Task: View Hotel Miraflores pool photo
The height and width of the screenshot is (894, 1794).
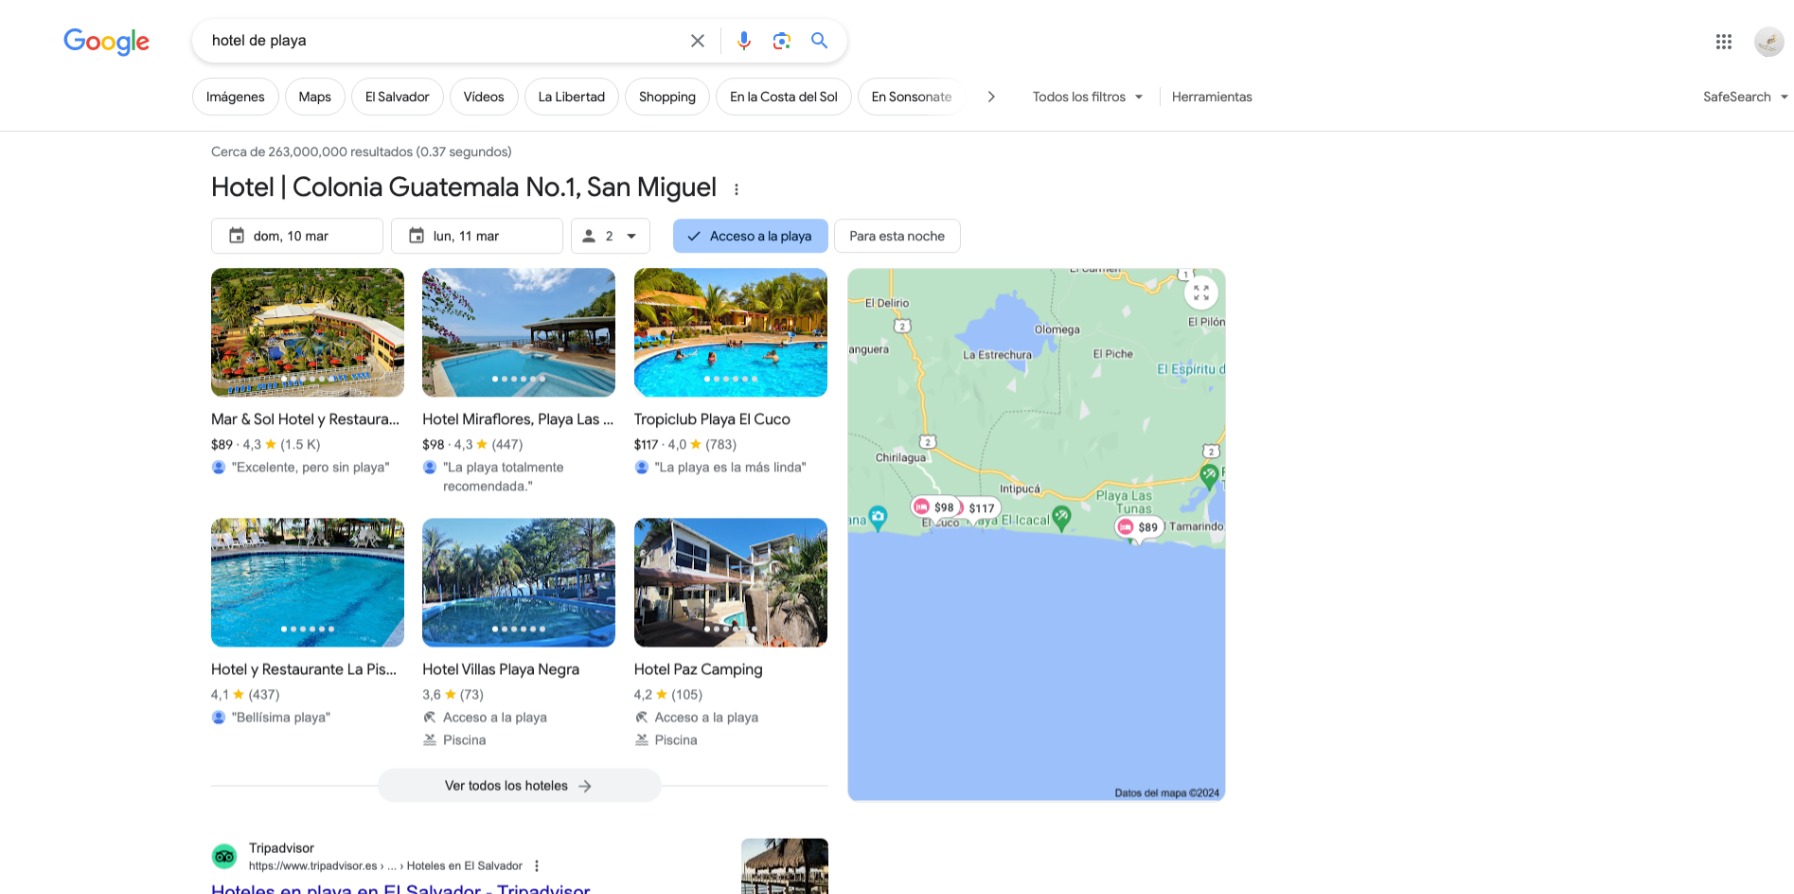Action: (x=519, y=332)
